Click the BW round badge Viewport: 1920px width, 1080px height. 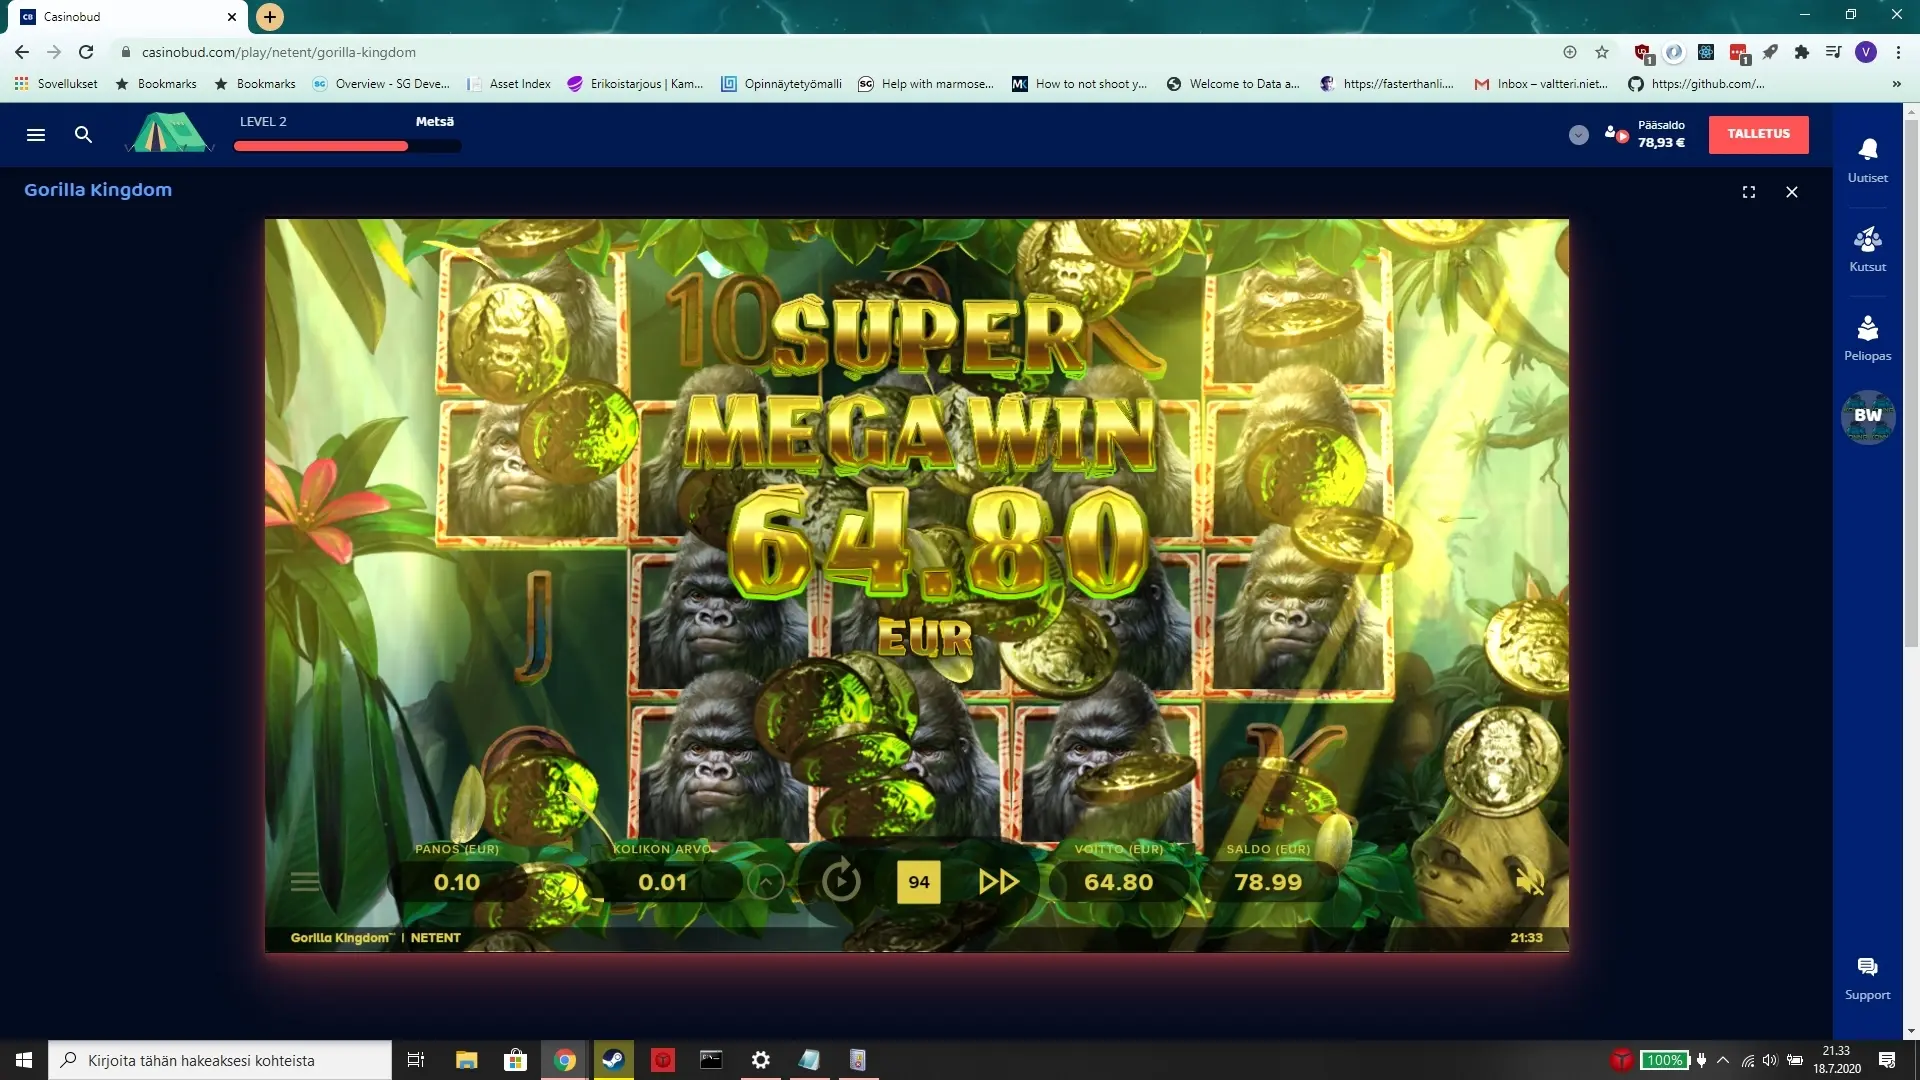(x=1867, y=416)
